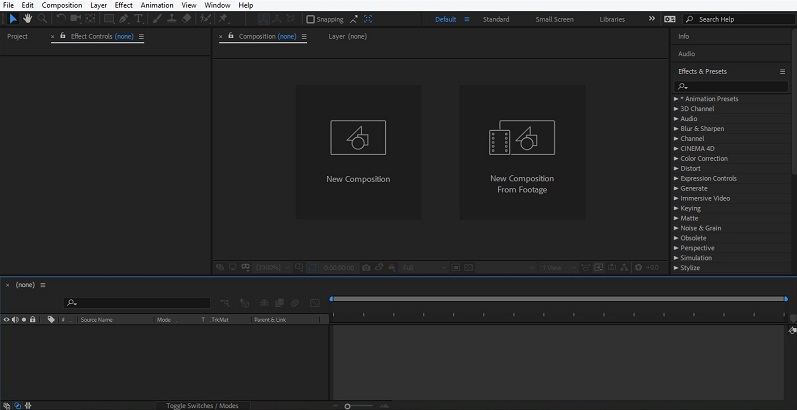Choose the Rectangle shape tool

point(109,19)
